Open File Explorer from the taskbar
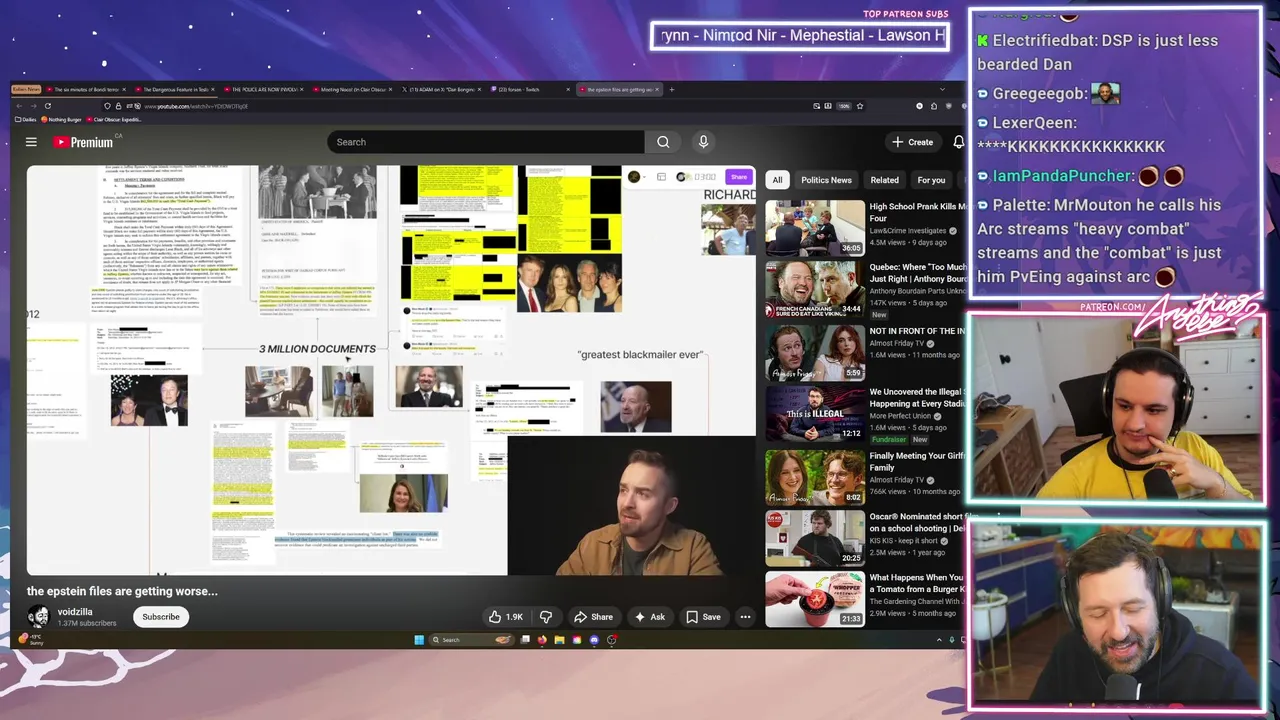1280x720 pixels. click(x=560, y=640)
